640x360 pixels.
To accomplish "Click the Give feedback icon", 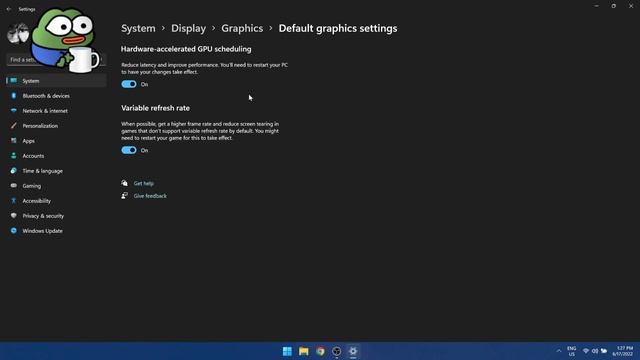I will pos(124,196).
